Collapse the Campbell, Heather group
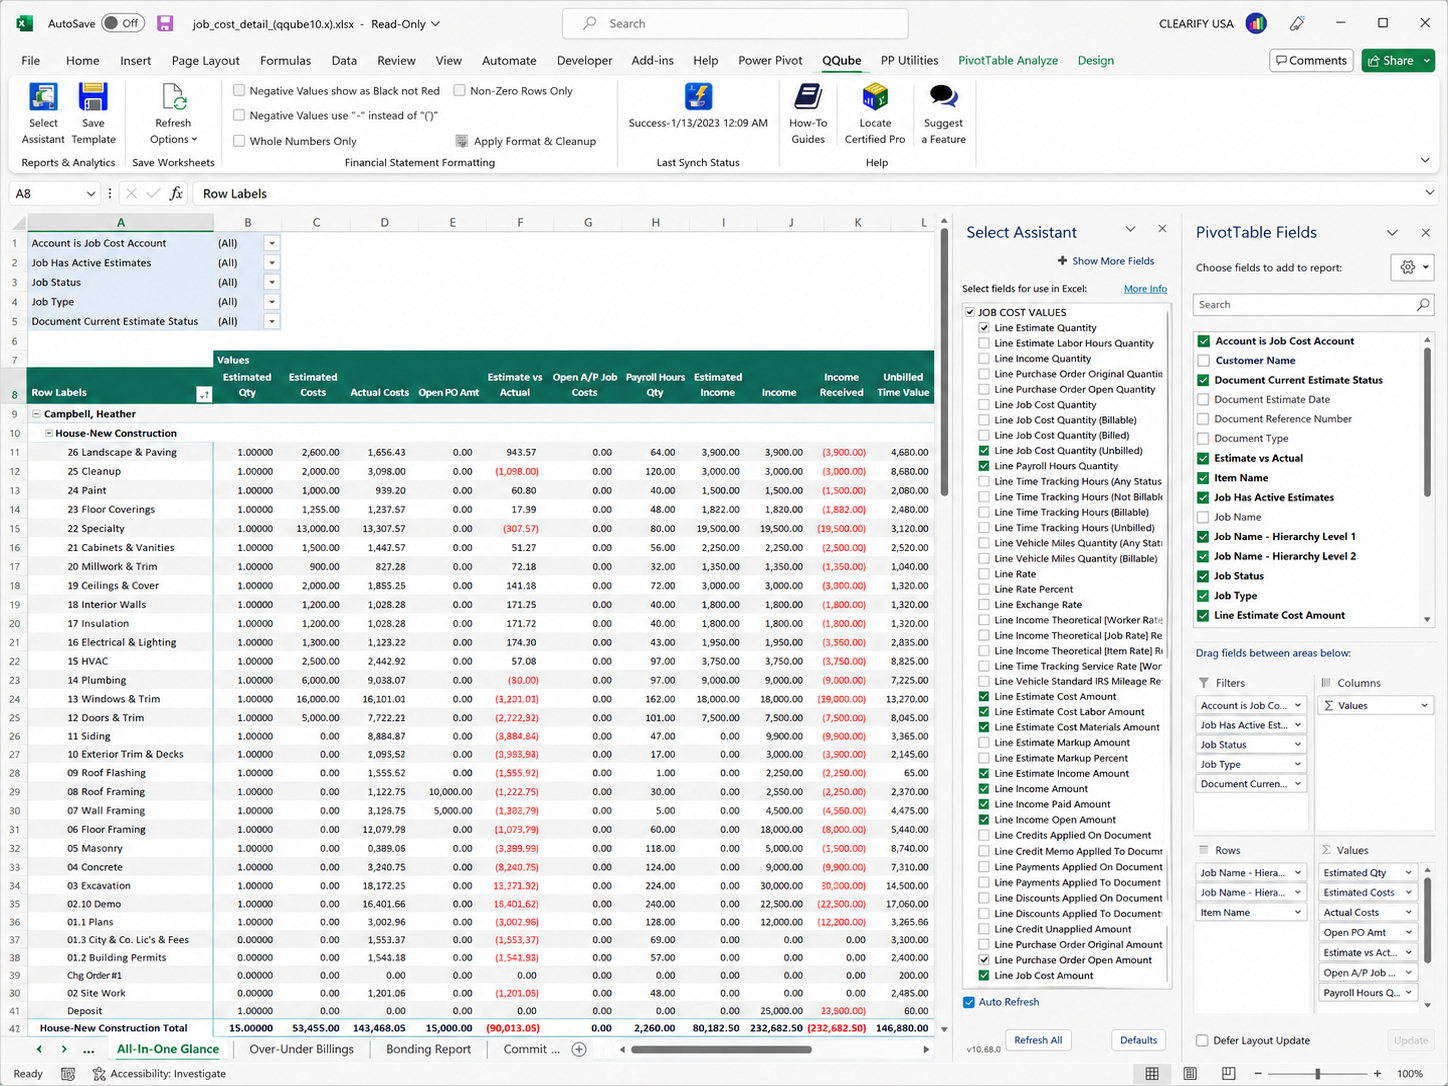Image resolution: width=1448 pixels, height=1086 pixels. 36,414
